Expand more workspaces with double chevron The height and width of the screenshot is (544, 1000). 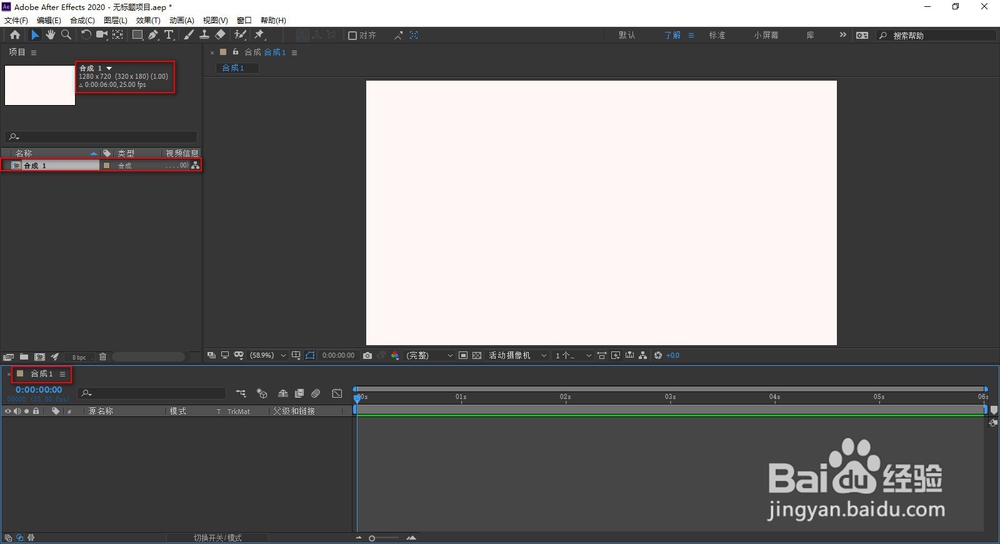[843, 35]
